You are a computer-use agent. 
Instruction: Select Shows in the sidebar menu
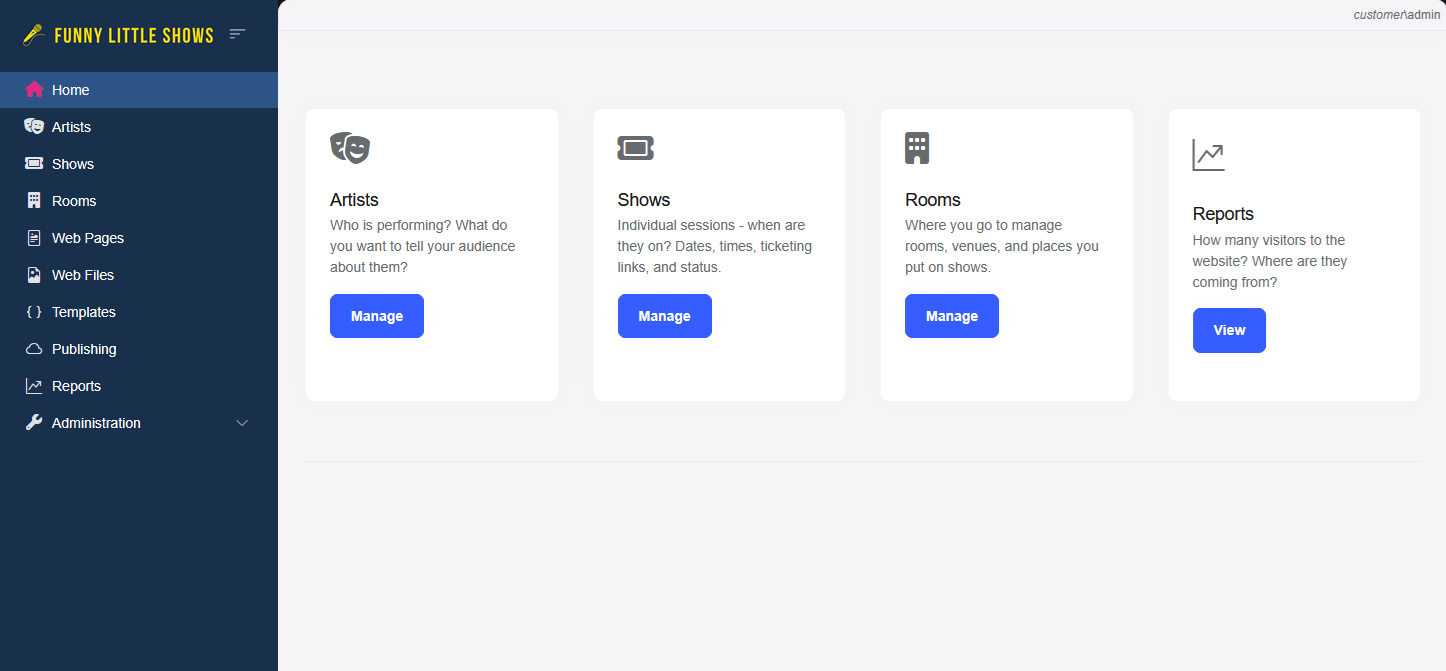[x=139, y=164]
